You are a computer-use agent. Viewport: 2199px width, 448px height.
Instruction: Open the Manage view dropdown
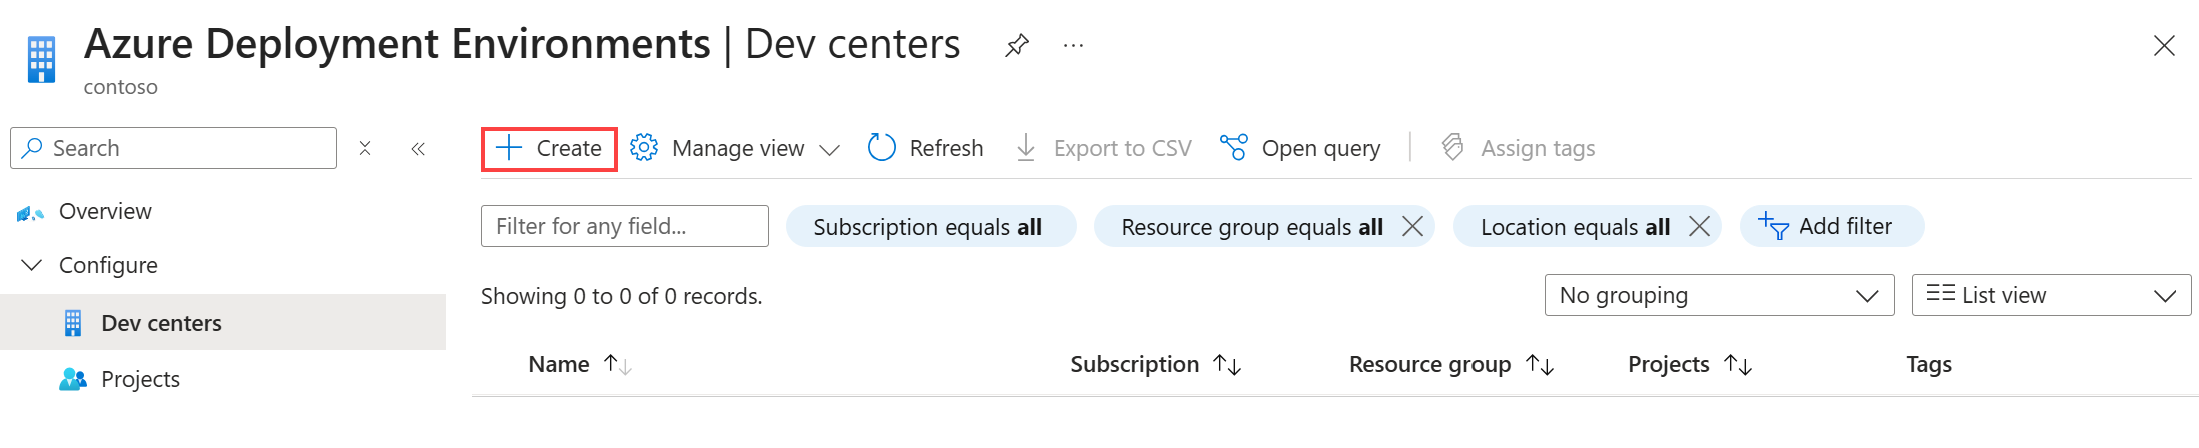pos(735,149)
